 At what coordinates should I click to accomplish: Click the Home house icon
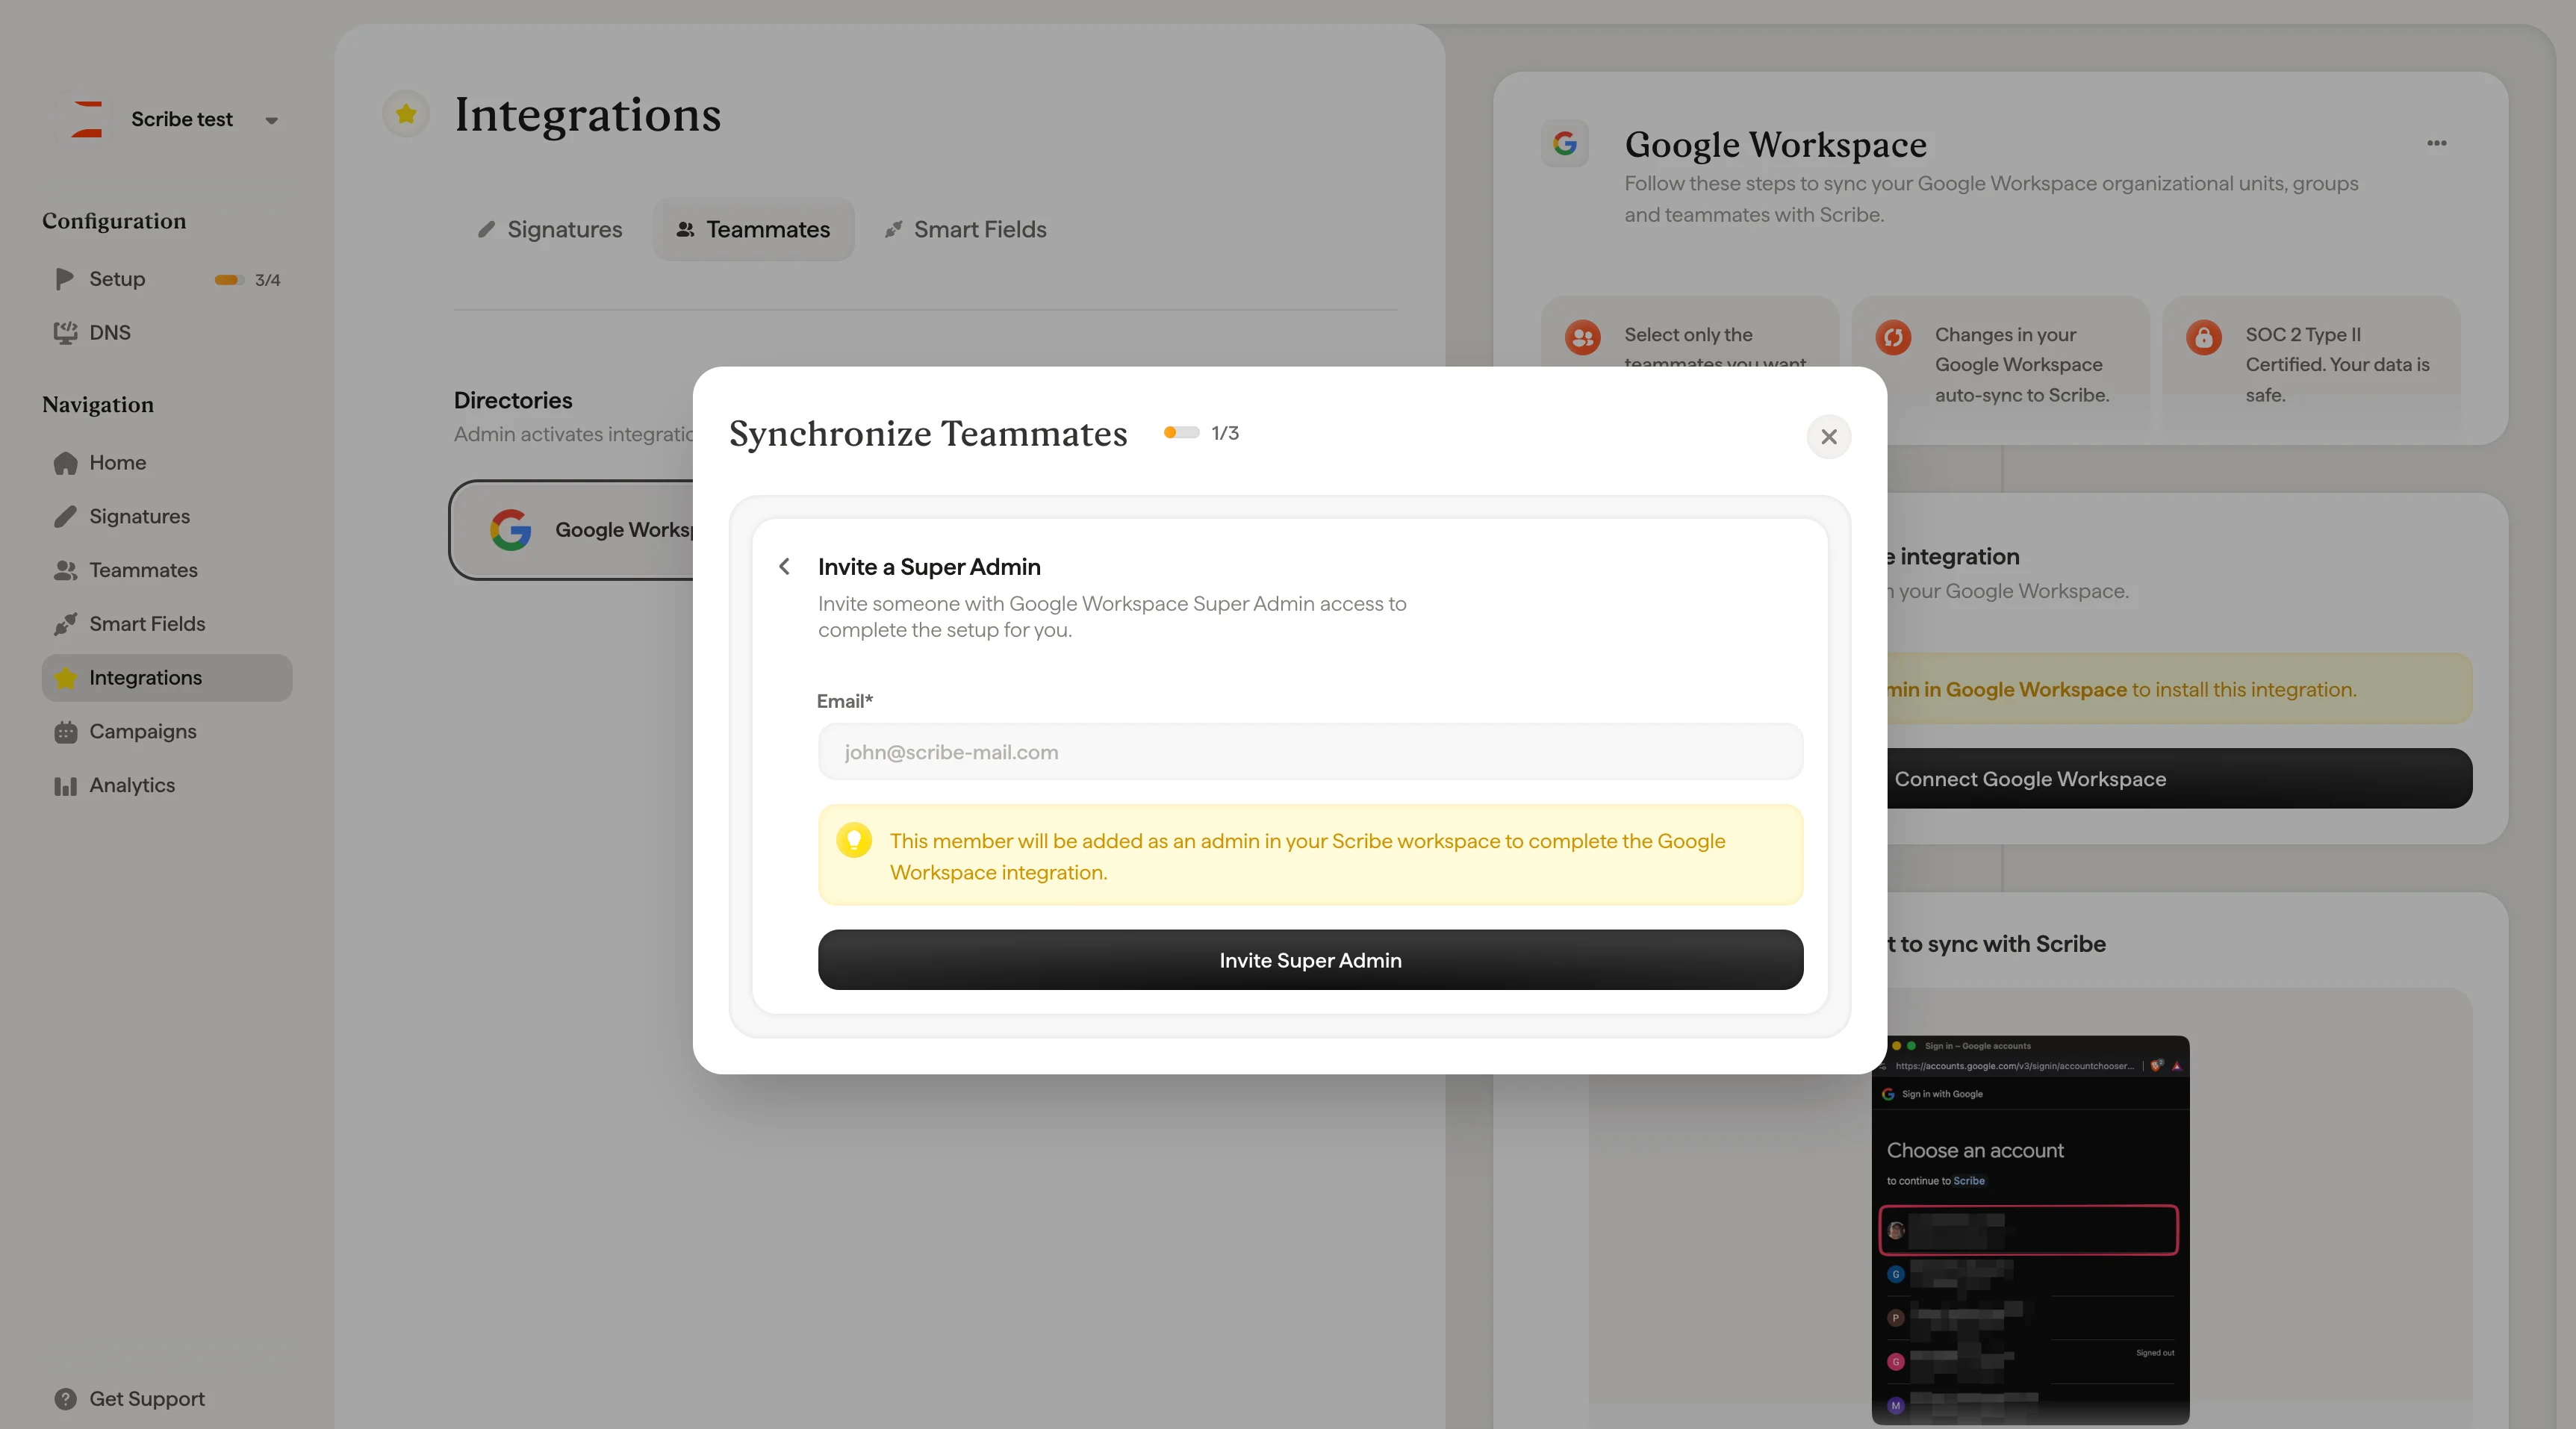pos(65,463)
